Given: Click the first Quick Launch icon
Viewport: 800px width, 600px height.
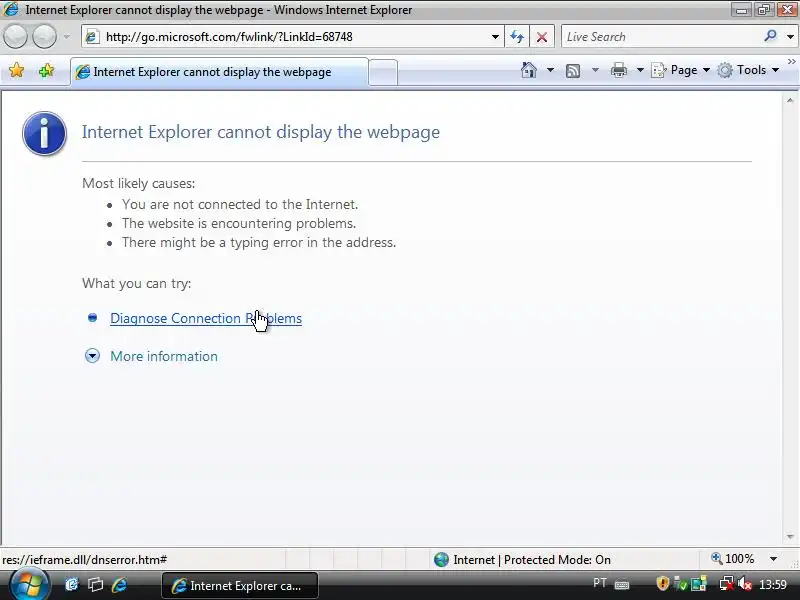Looking at the screenshot, I should tap(71, 585).
